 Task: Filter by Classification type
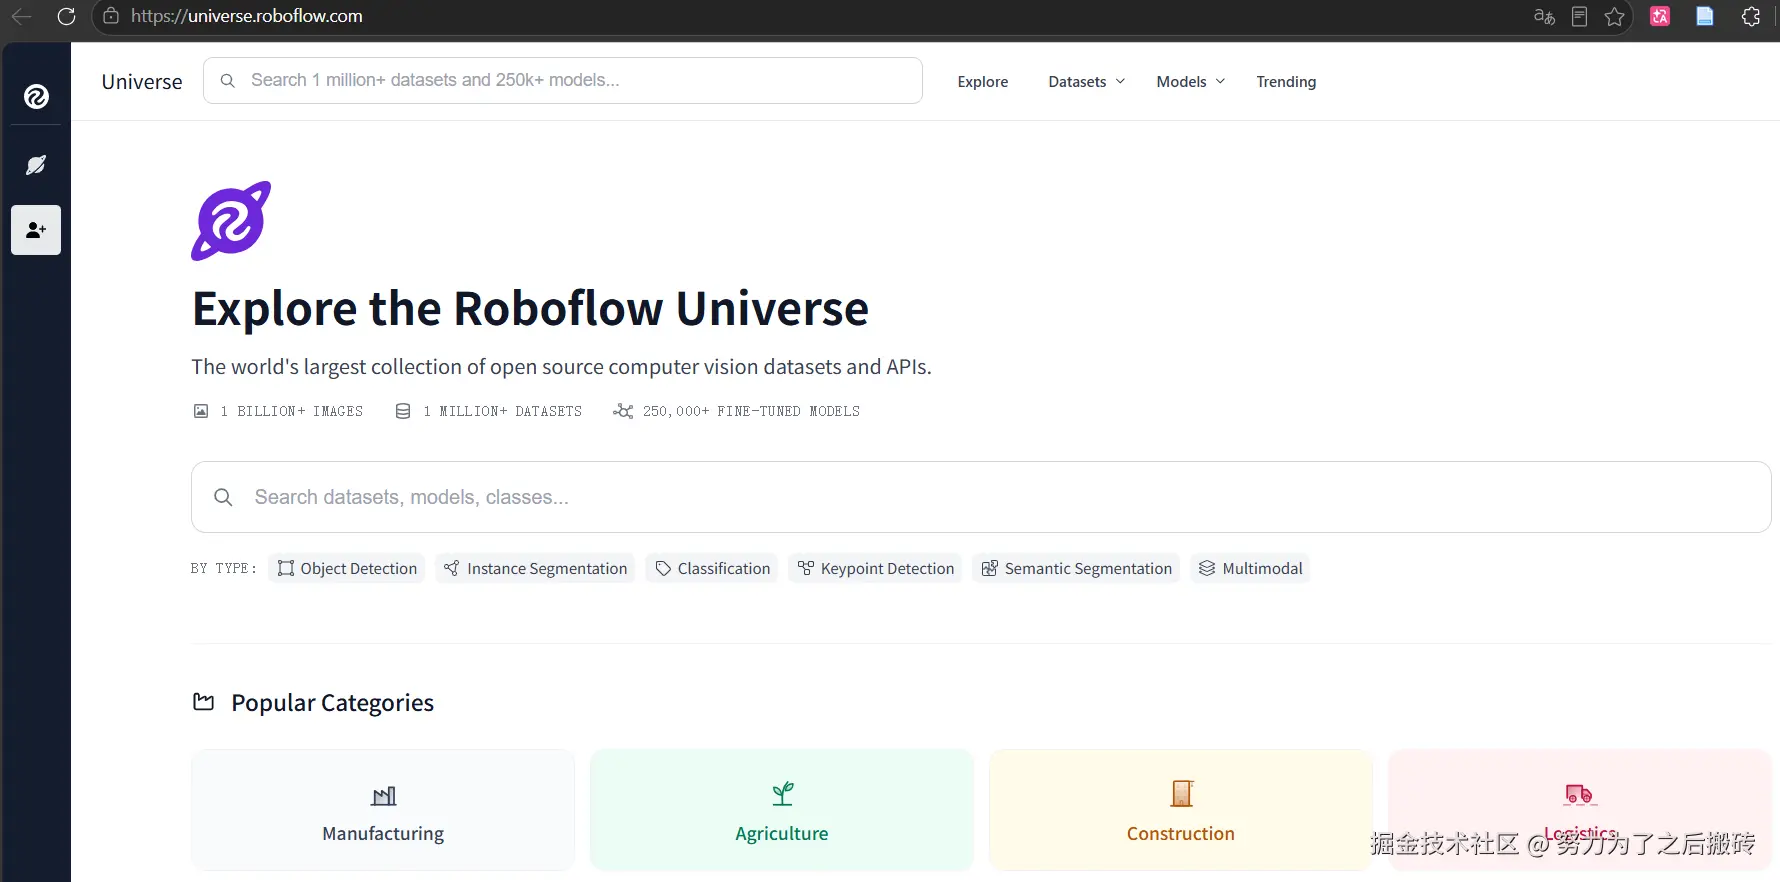click(x=712, y=568)
